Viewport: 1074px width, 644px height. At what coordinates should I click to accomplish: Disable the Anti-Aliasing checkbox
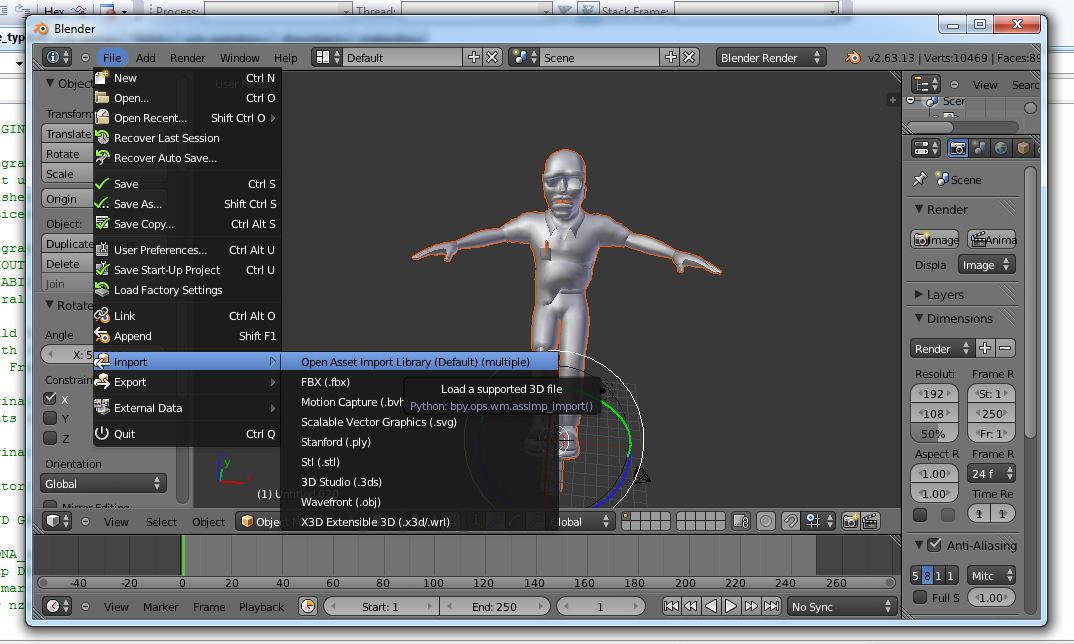tap(934, 545)
